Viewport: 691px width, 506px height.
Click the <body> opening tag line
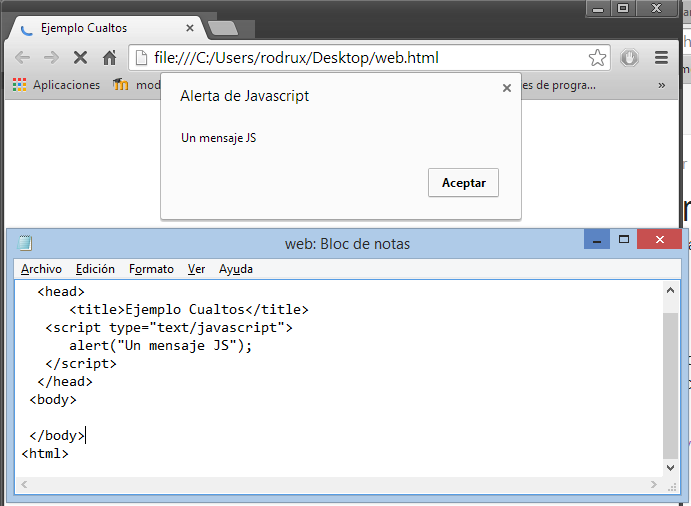(x=53, y=399)
